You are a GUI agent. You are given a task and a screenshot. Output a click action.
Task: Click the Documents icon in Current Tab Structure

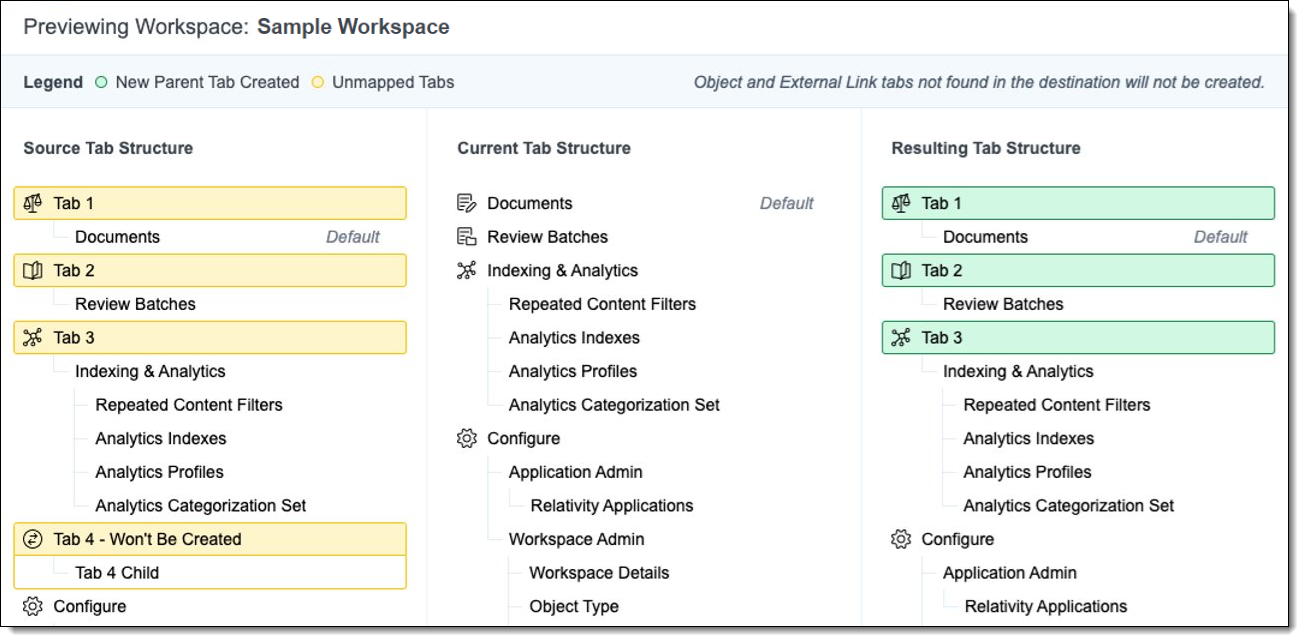[x=466, y=203]
